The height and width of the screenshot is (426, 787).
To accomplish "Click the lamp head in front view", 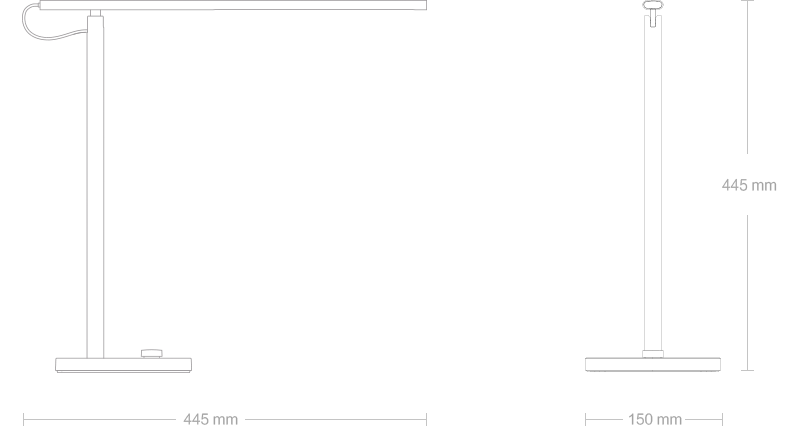I will coord(653,6).
